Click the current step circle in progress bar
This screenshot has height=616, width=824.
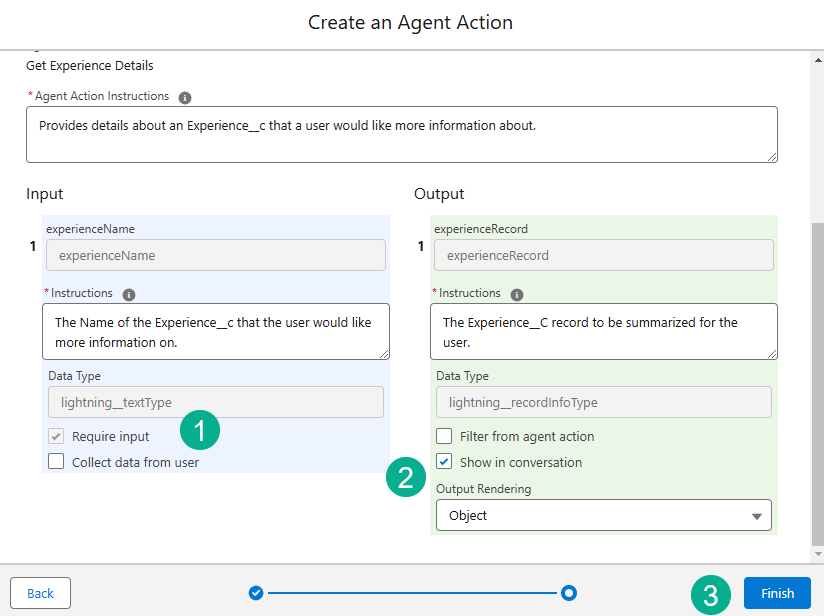(x=569, y=593)
